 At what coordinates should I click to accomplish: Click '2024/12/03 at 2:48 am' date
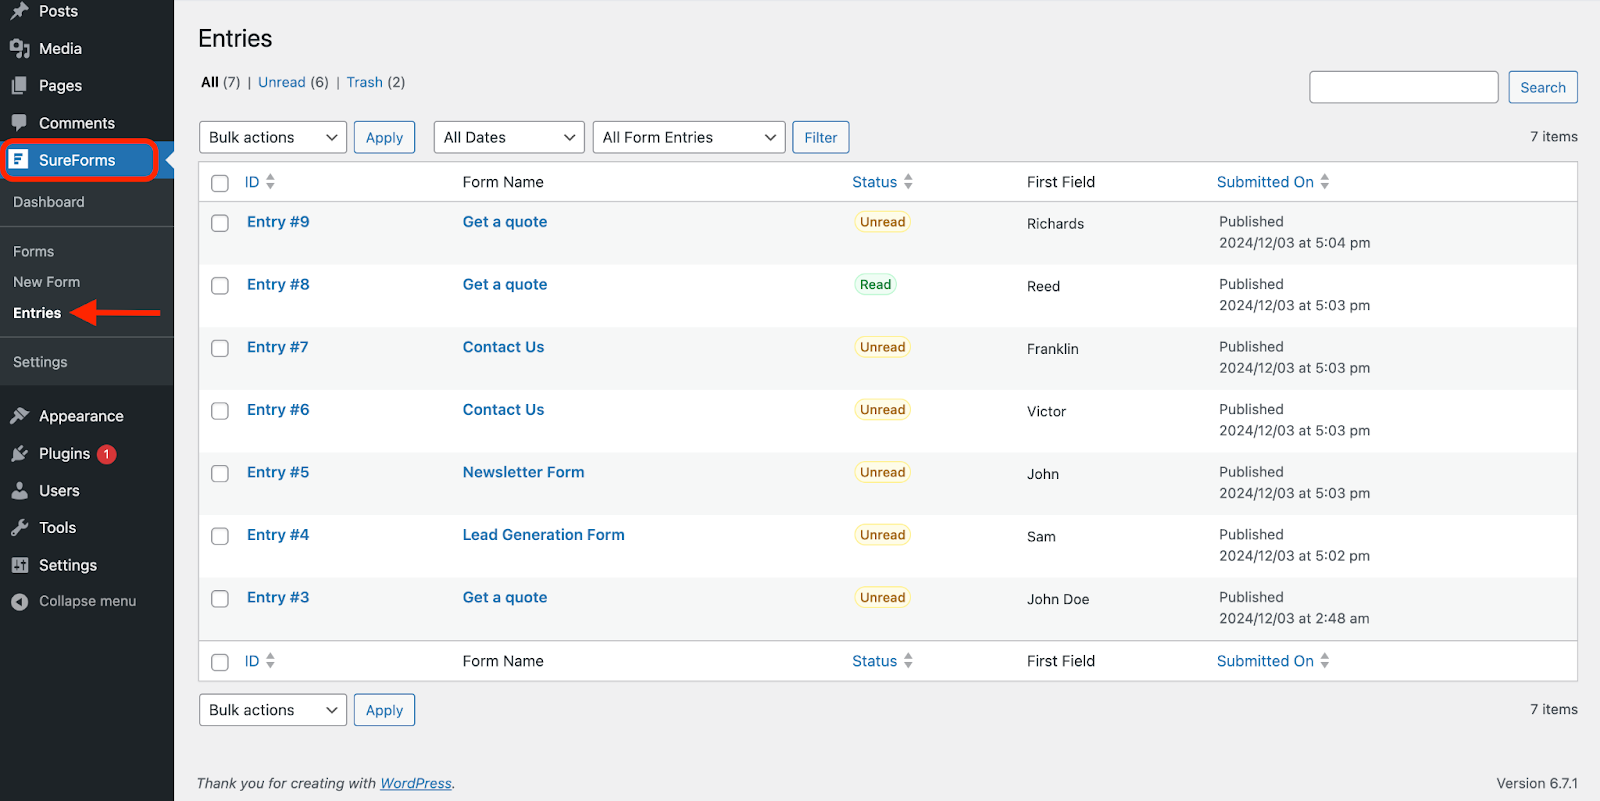point(1294,618)
